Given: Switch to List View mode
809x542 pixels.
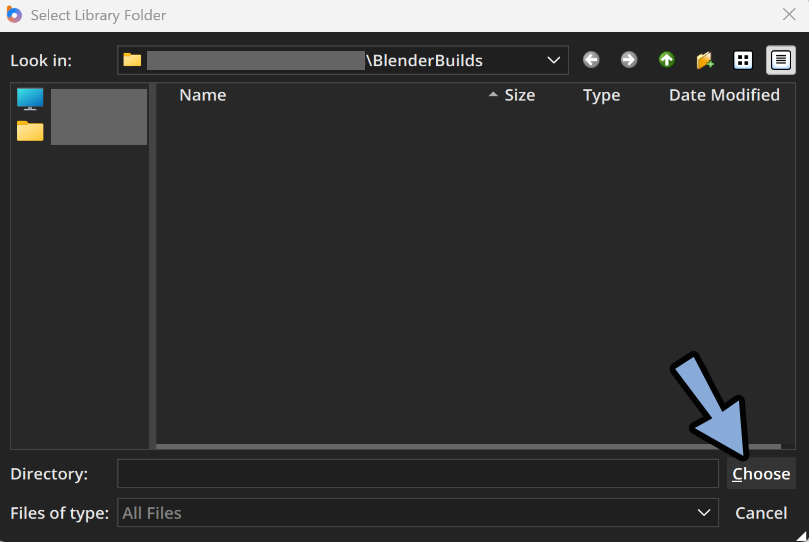Looking at the screenshot, I should pyautogui.click(x=743, y=60).
